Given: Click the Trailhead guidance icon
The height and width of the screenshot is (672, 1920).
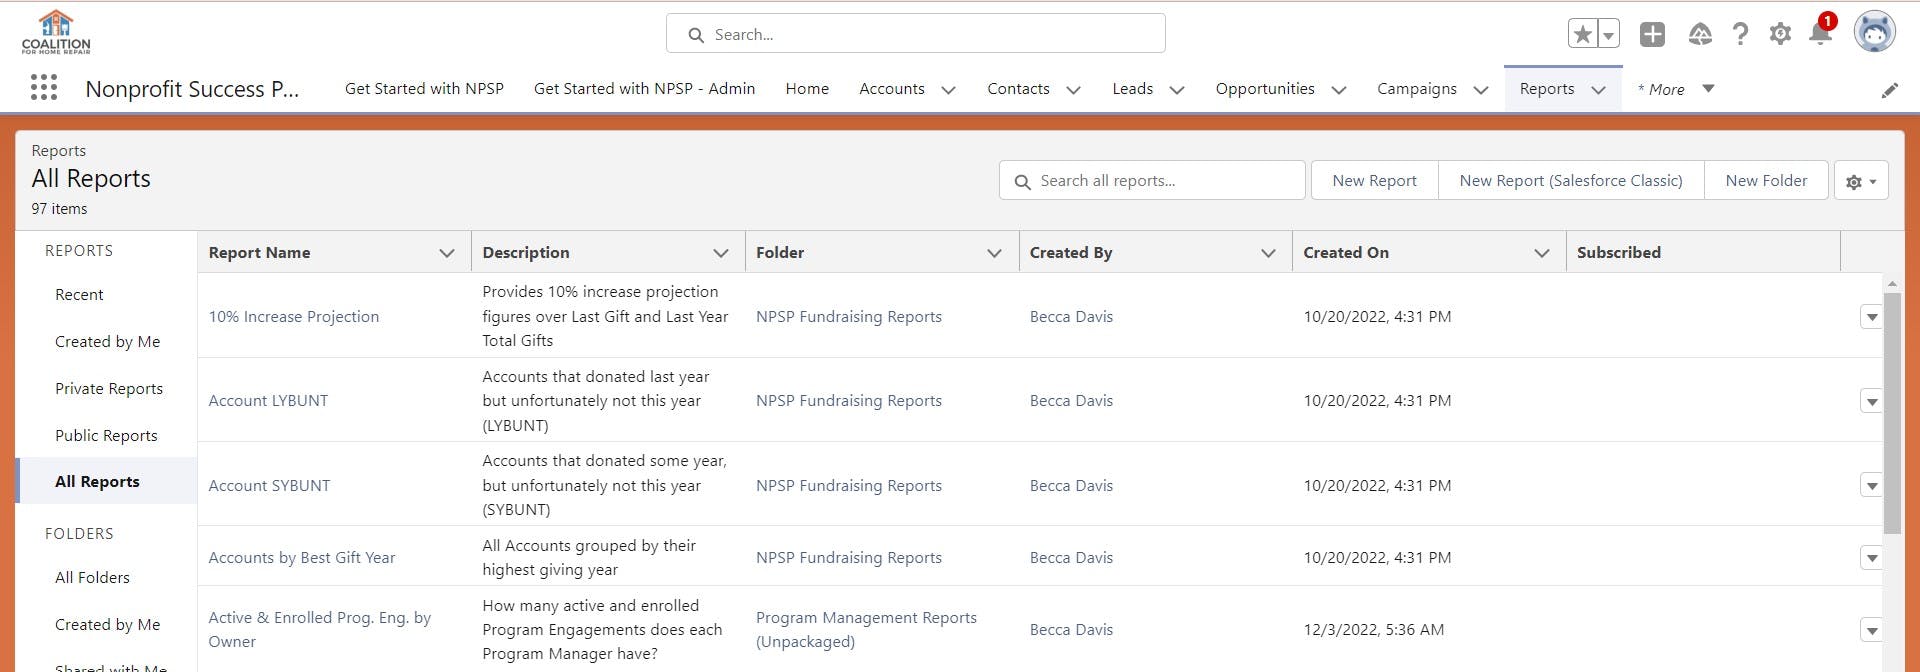Looking at the screenshot, I should click(x=1700, y=34).
